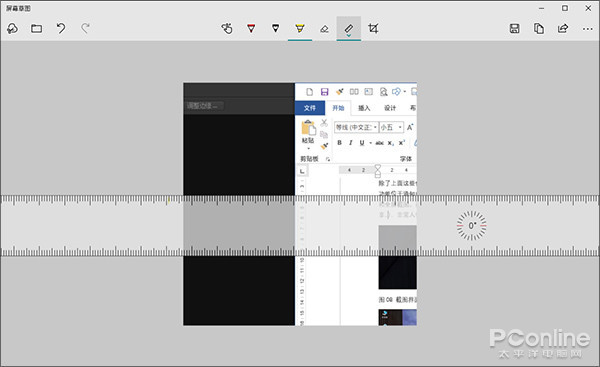Image resolution: width=600 pixels, height=367 pixels.
Task: Minimize the 屏幕草图 window
Action: [541, 8]
